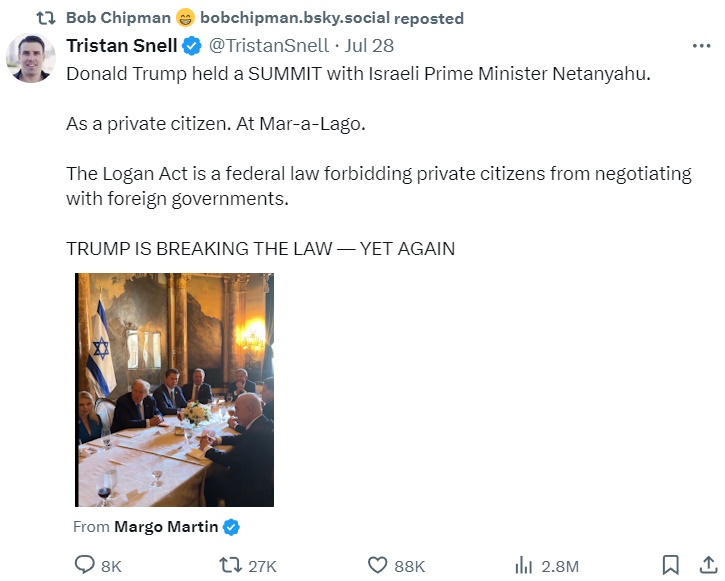
Task: Click the reply comment icon
Action: [85, 566]
